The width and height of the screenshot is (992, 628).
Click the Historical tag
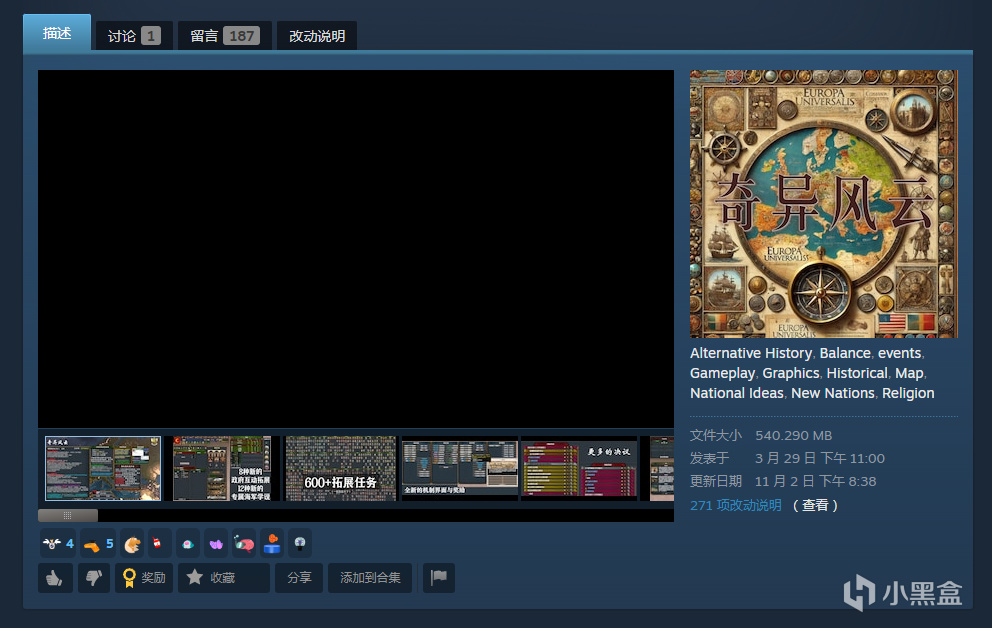(x=857, y=373)
